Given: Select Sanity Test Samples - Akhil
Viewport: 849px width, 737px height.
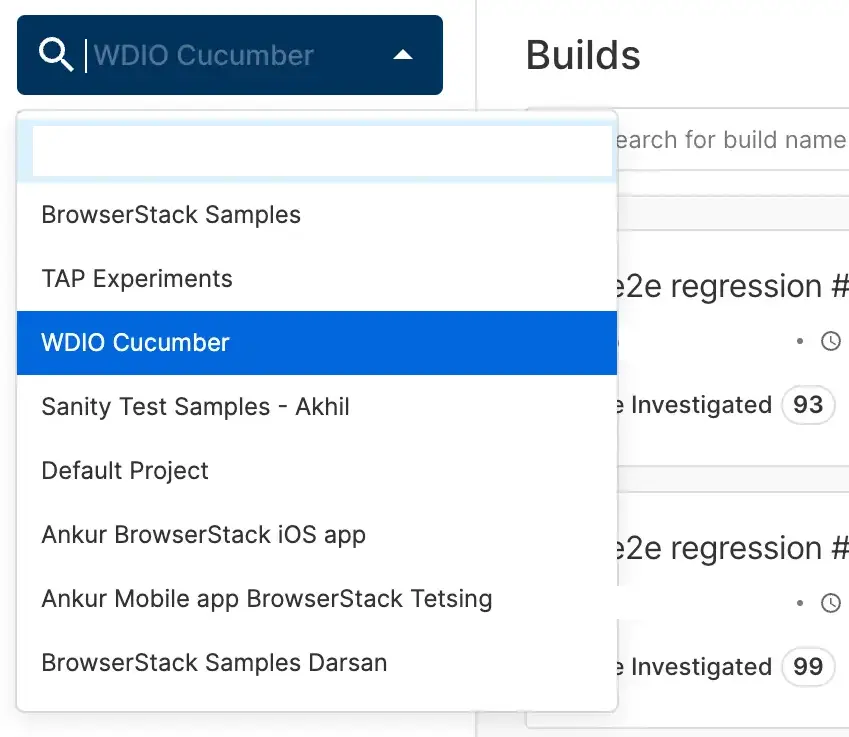Looking at the screenshot, I should [195, 407].
